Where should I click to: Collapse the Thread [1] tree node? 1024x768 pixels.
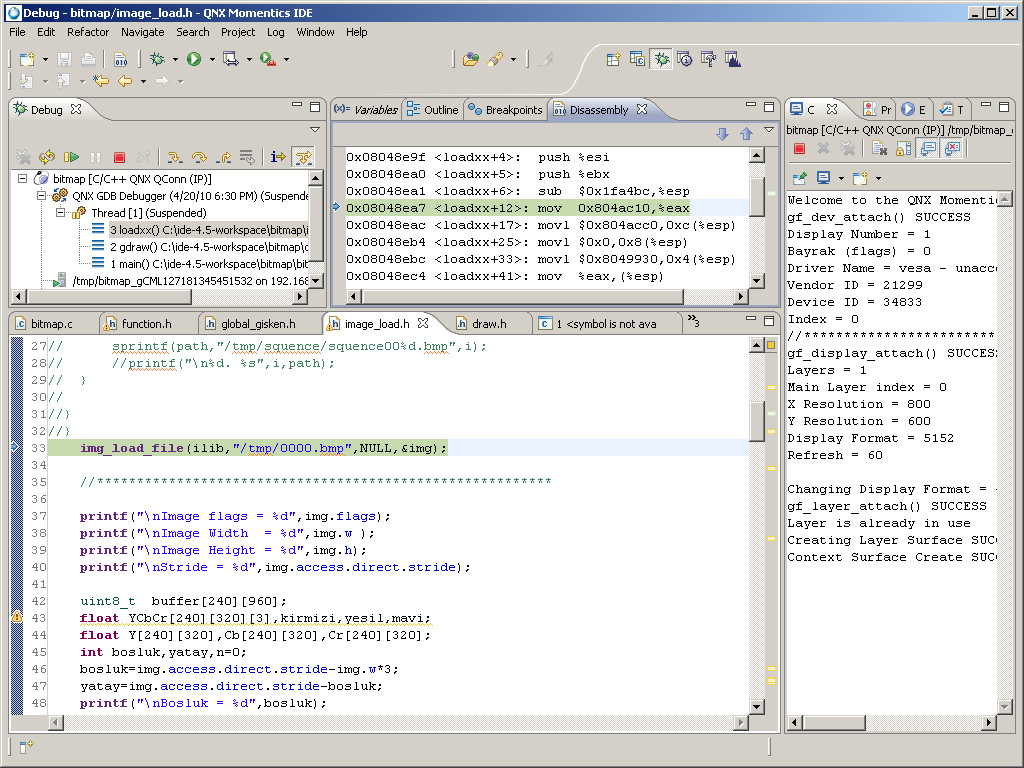[61, 213]
